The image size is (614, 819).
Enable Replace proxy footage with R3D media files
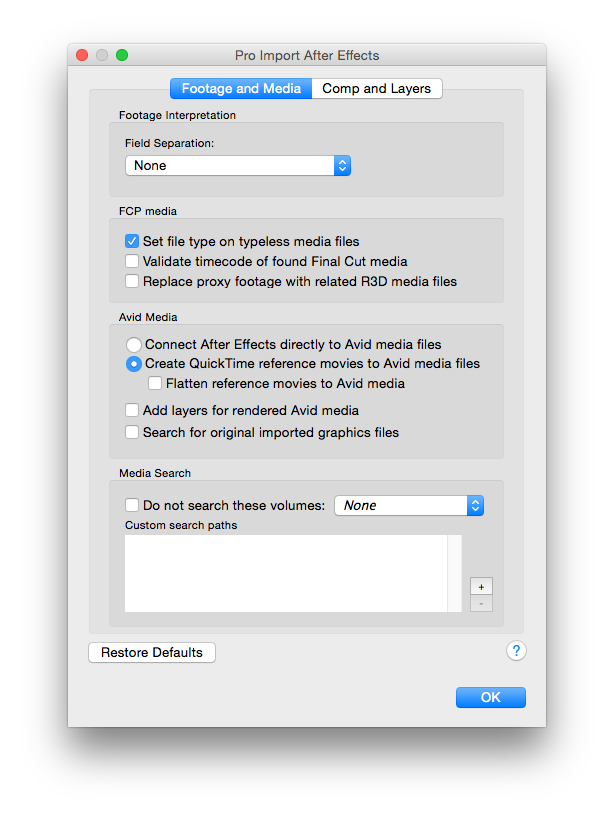coord(132,281)
